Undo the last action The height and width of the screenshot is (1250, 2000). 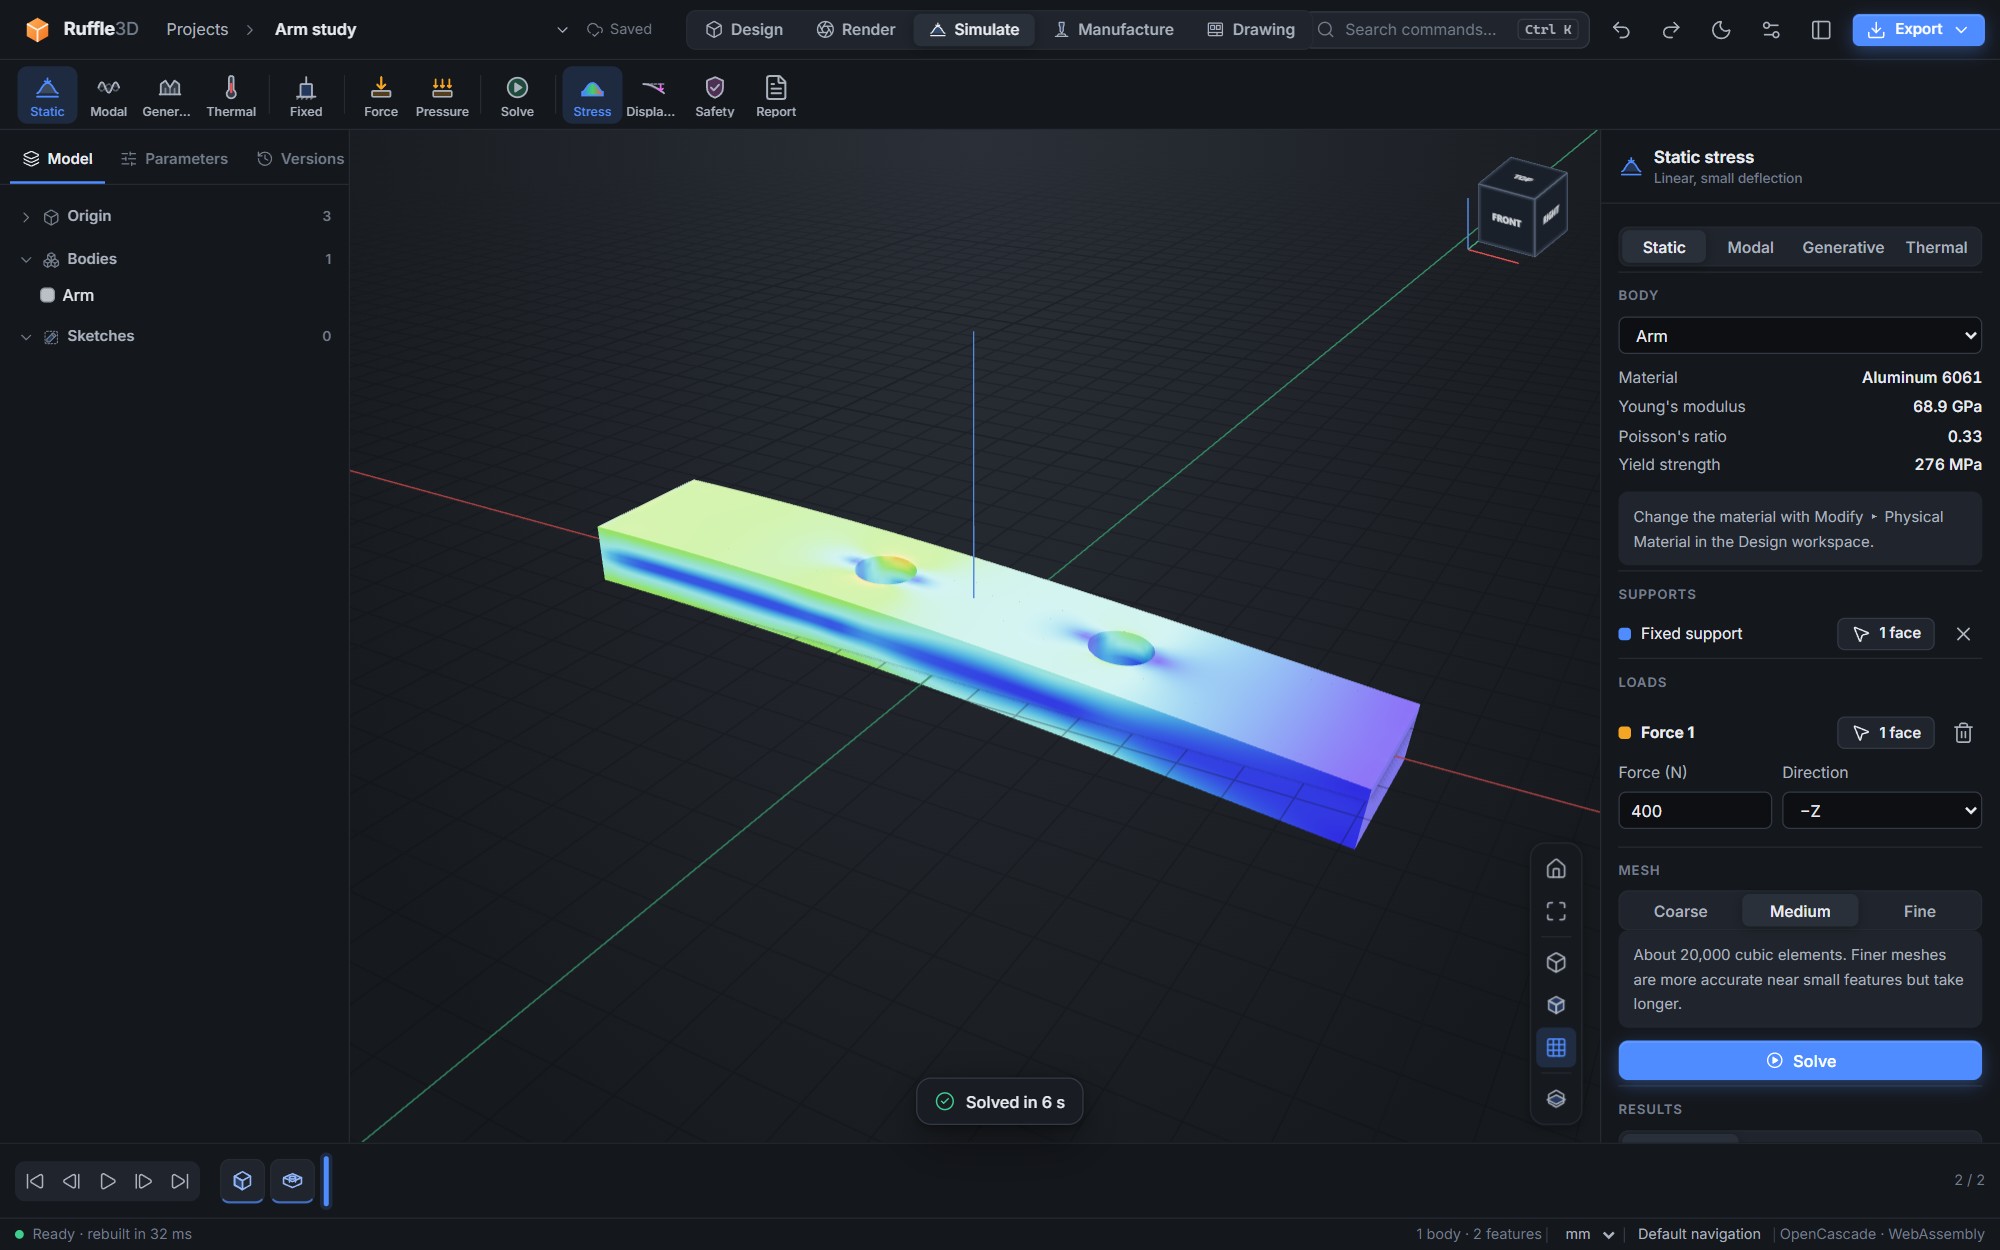[1621, 30]
